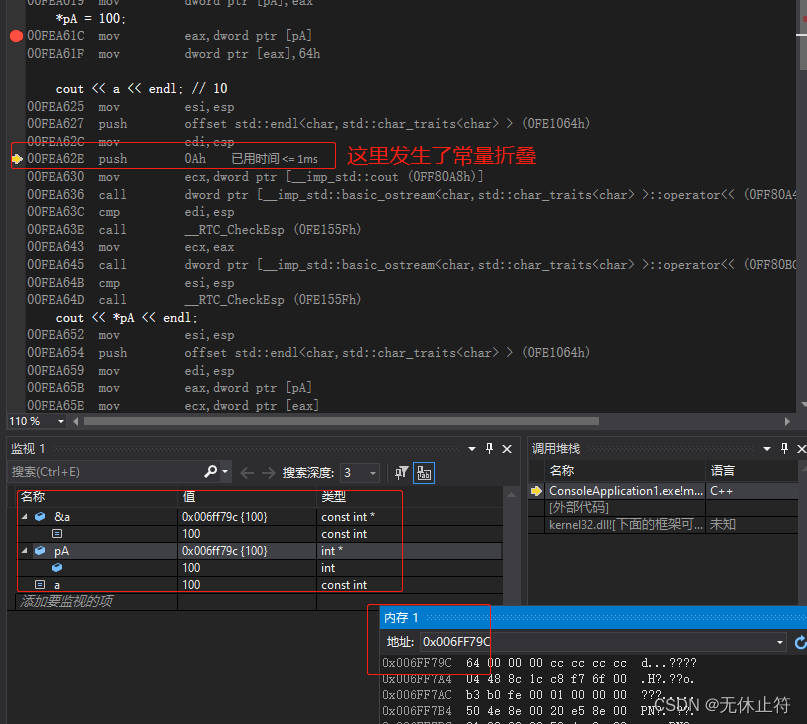Click the source line cout << *pA << endl;

pos(127,318)
